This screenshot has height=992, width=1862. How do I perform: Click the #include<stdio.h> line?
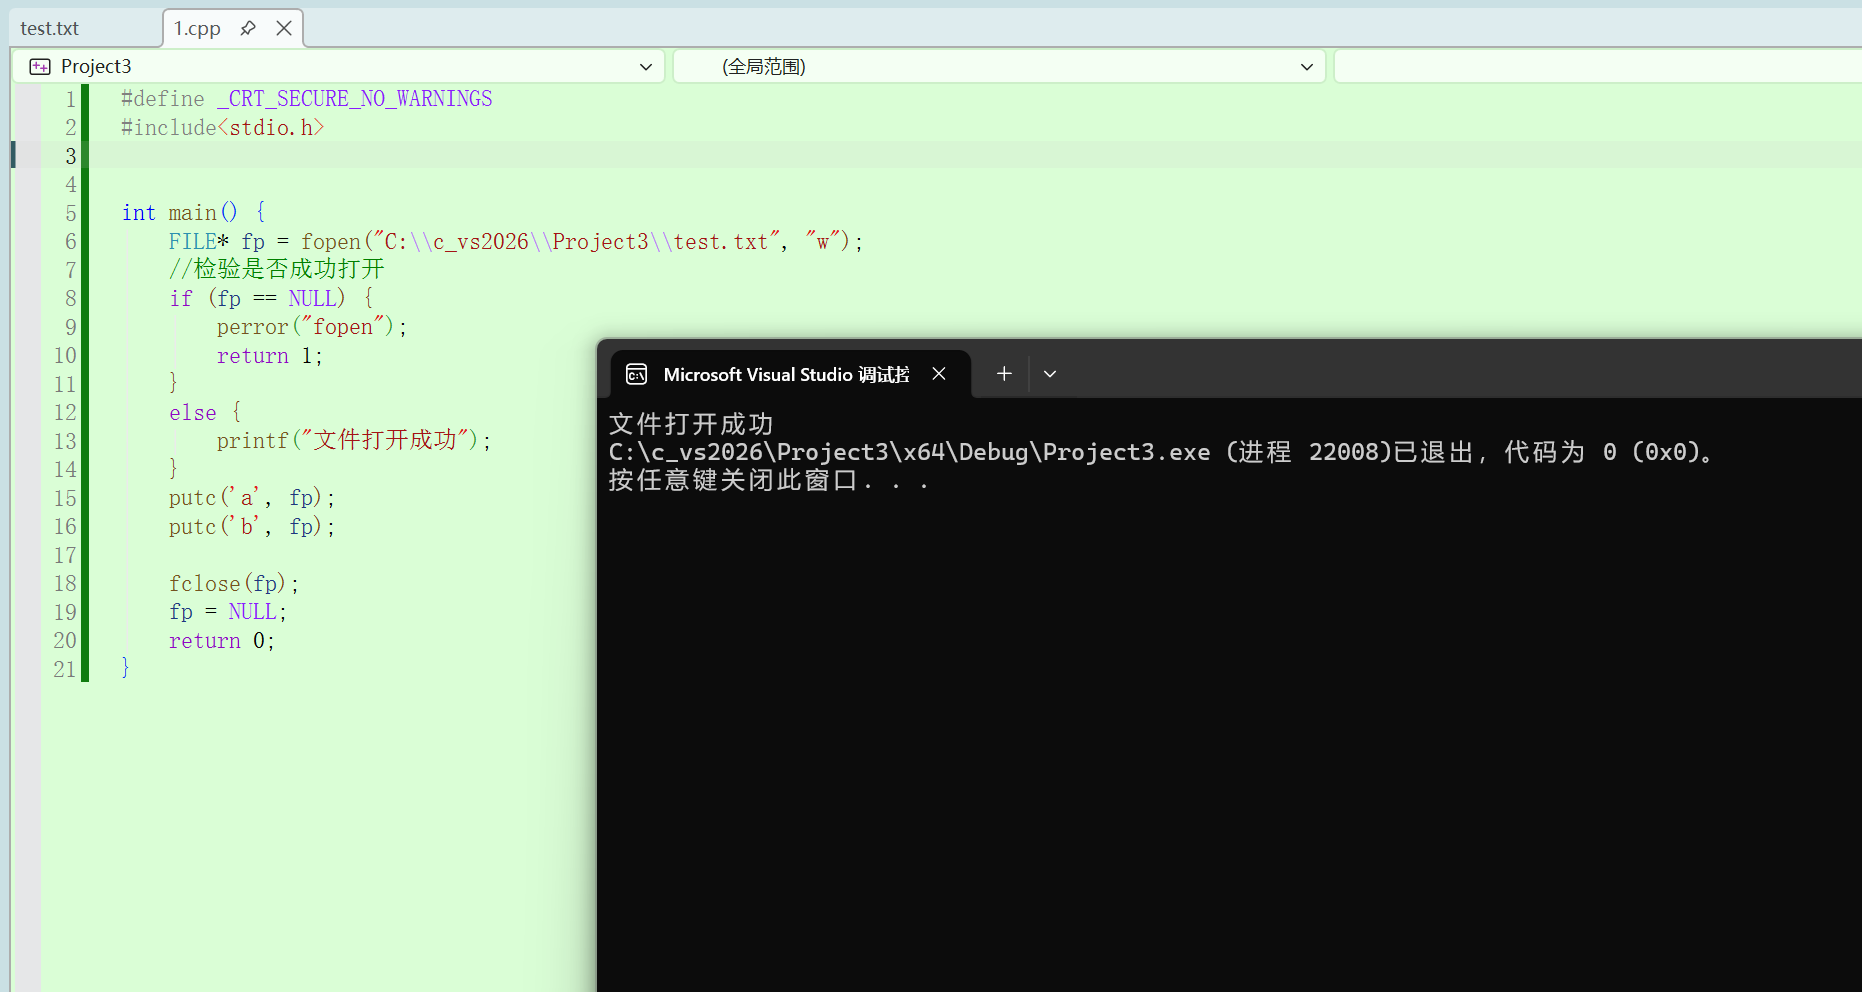pyautogui.click(x=222, y=127)
